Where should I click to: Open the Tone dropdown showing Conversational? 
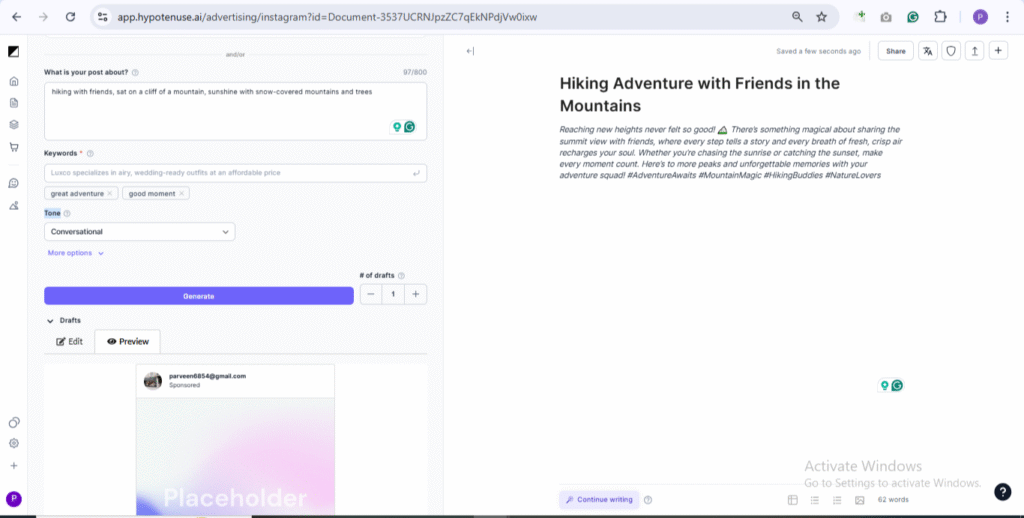point(140,232)
